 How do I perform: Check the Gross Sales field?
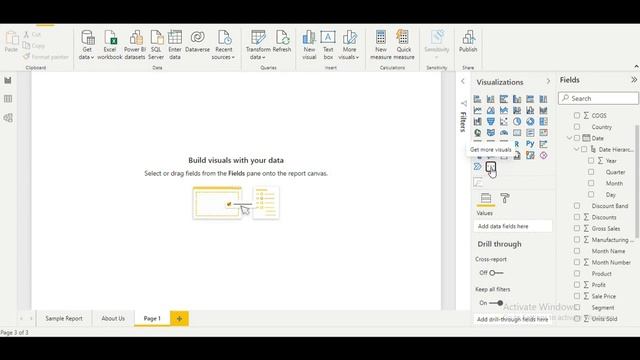[x=577, y=228]
